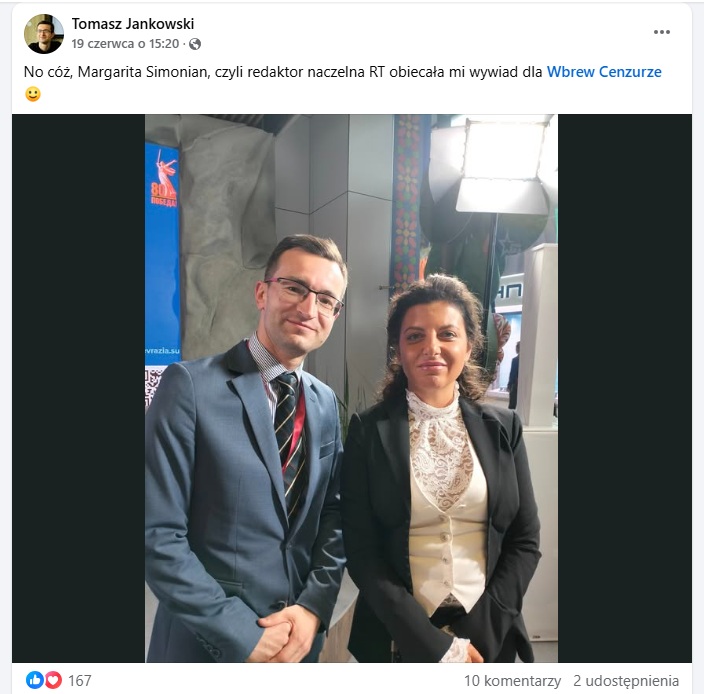Click the red heart reaction icon
This screenshot has height=694, width=704.
53,680
